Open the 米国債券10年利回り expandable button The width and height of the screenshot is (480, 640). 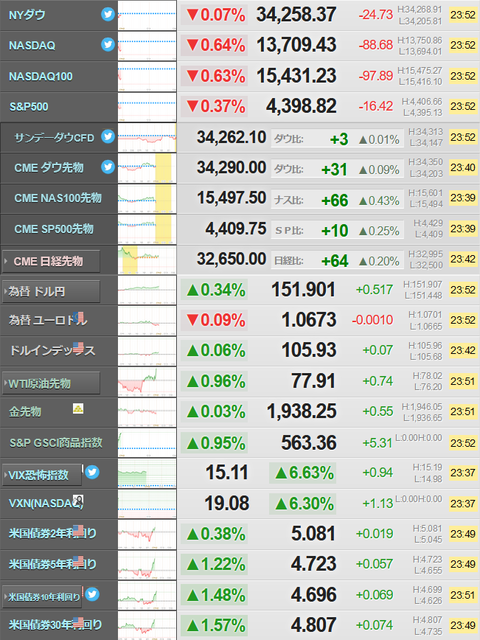coord(42,597)
